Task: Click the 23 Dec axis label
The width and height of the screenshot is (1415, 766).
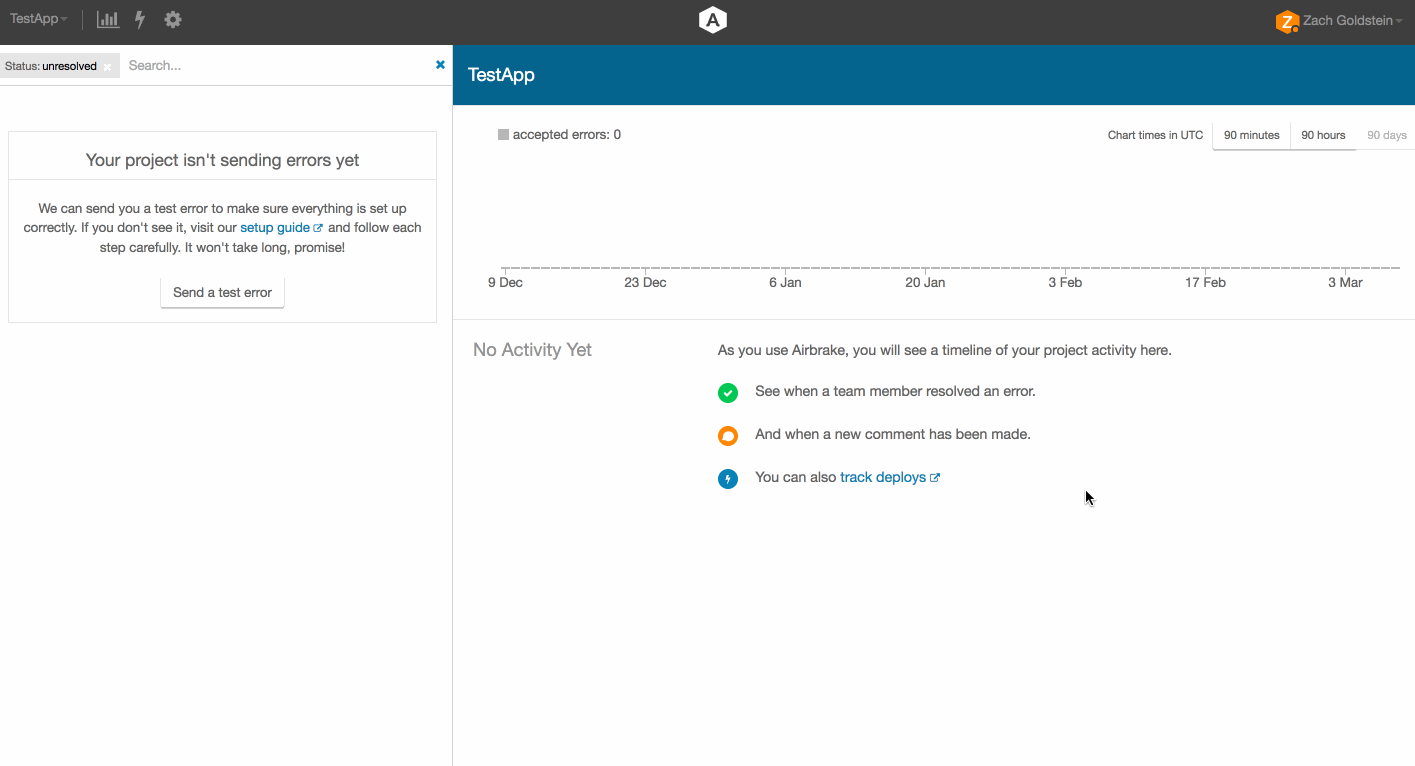Action: point(645,283)
